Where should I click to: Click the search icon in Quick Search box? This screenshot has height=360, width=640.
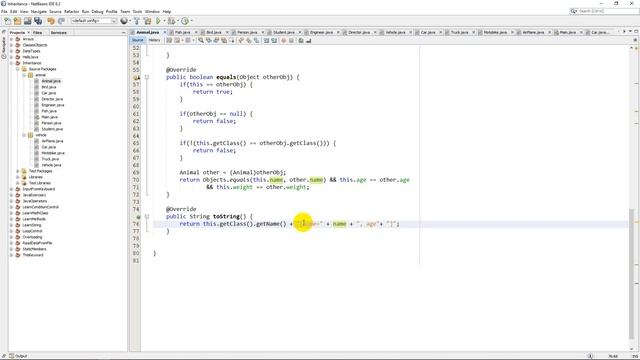tap(573, 11)
